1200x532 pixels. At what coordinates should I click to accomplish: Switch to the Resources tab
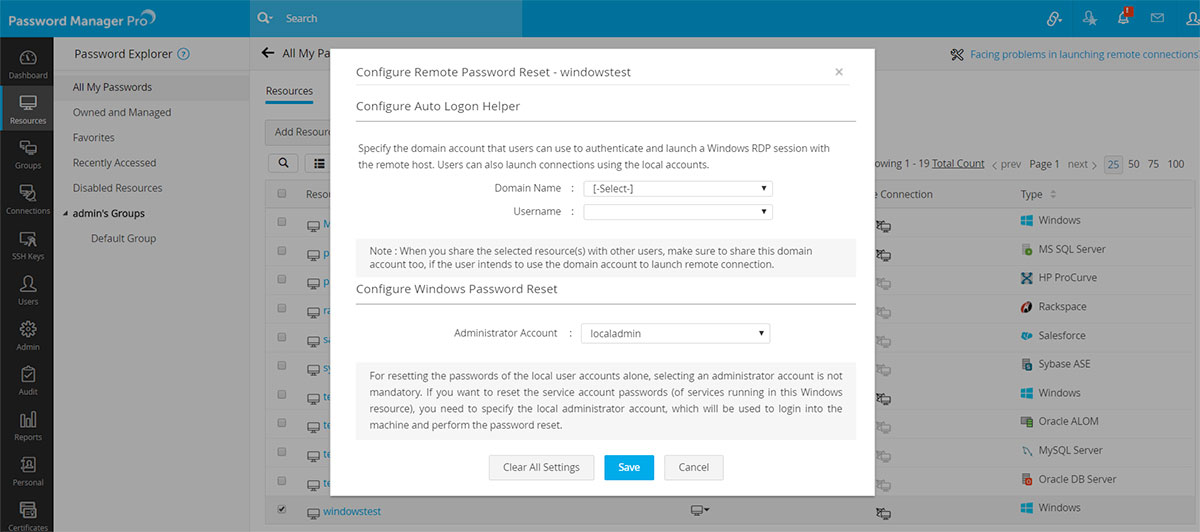pos(289,91)
